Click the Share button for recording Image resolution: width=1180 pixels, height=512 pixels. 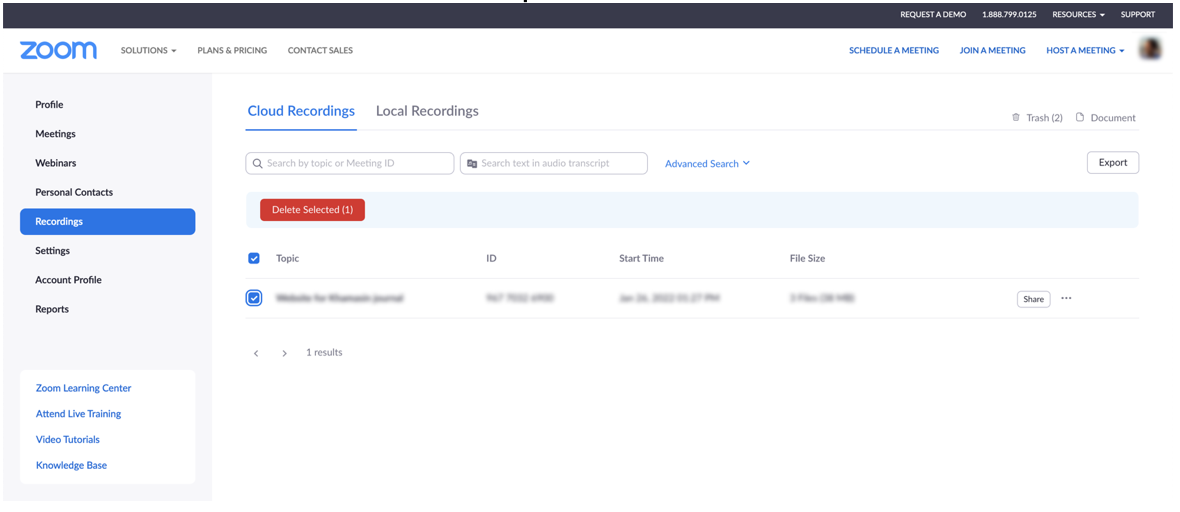pyautogui.click(x=1033, y=299)
